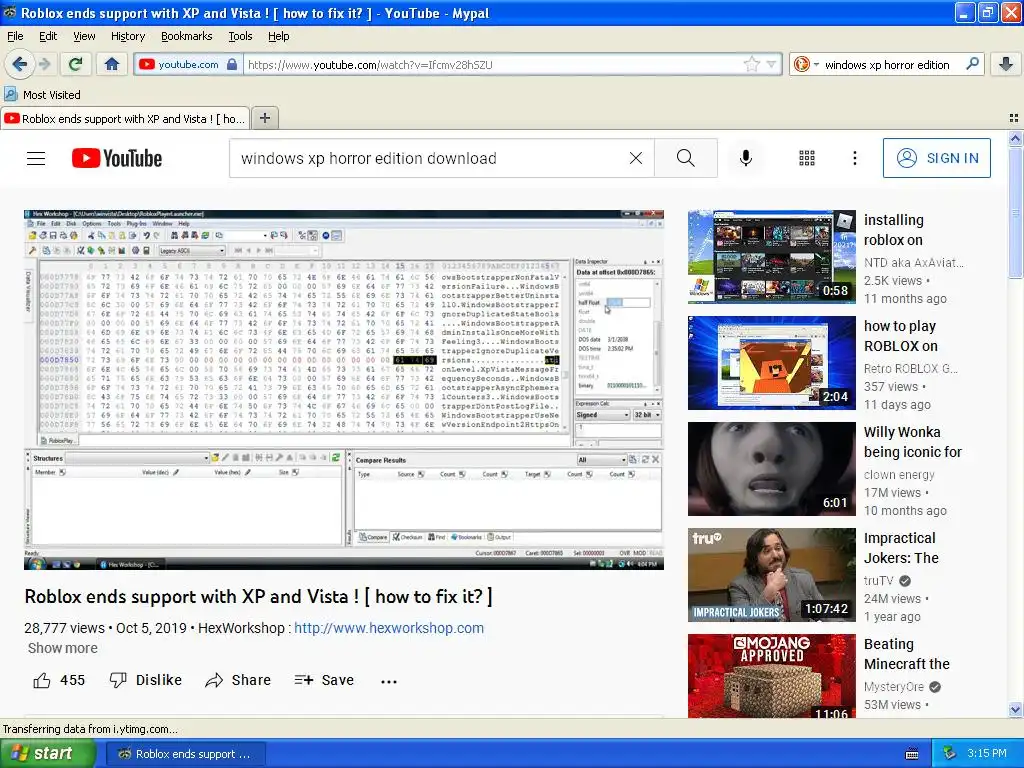
Task: Click the browser search magnifier icon
Action: (972, 64)
